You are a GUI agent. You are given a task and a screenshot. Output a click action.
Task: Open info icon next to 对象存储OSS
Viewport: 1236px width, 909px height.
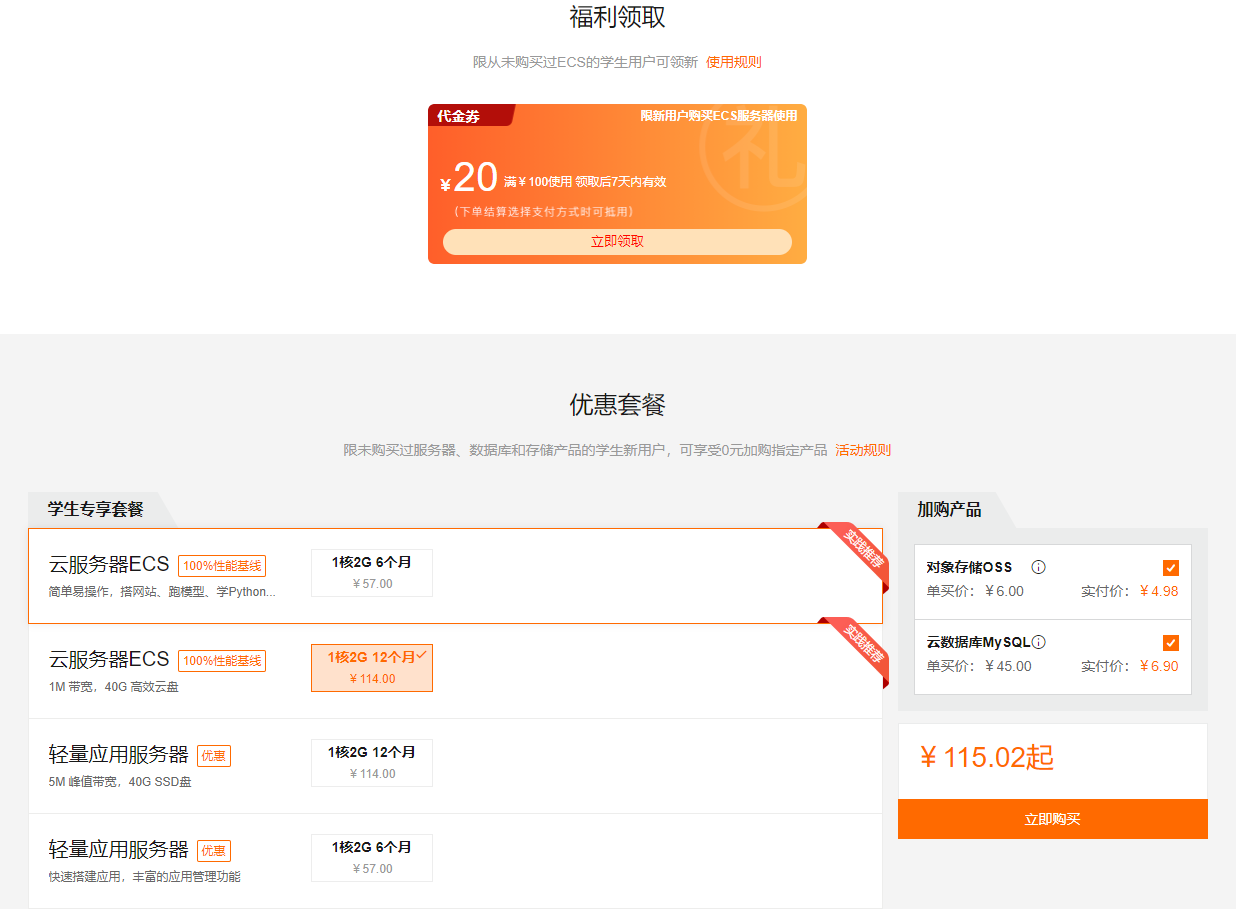pyautogui.click(x=1038, y=567)
